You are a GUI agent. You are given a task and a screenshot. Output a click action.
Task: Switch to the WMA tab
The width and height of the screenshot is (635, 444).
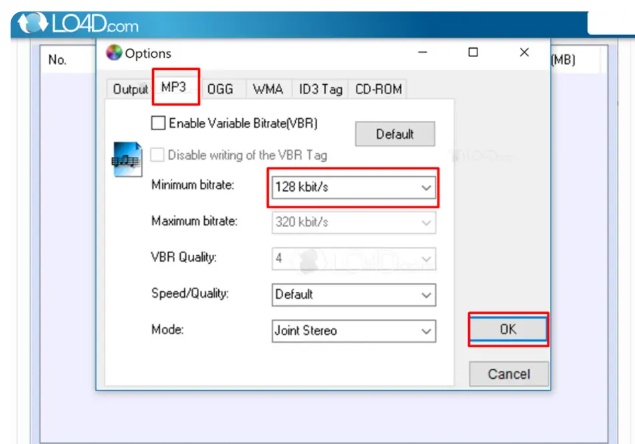coord(267,89)
